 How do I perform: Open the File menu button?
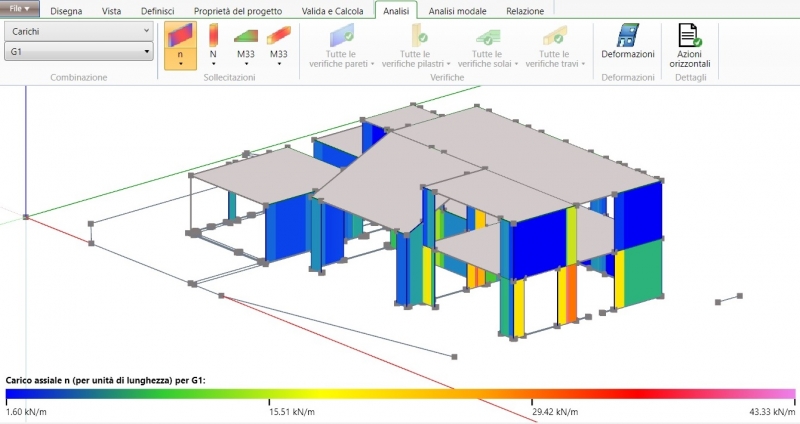pos(19,9)
